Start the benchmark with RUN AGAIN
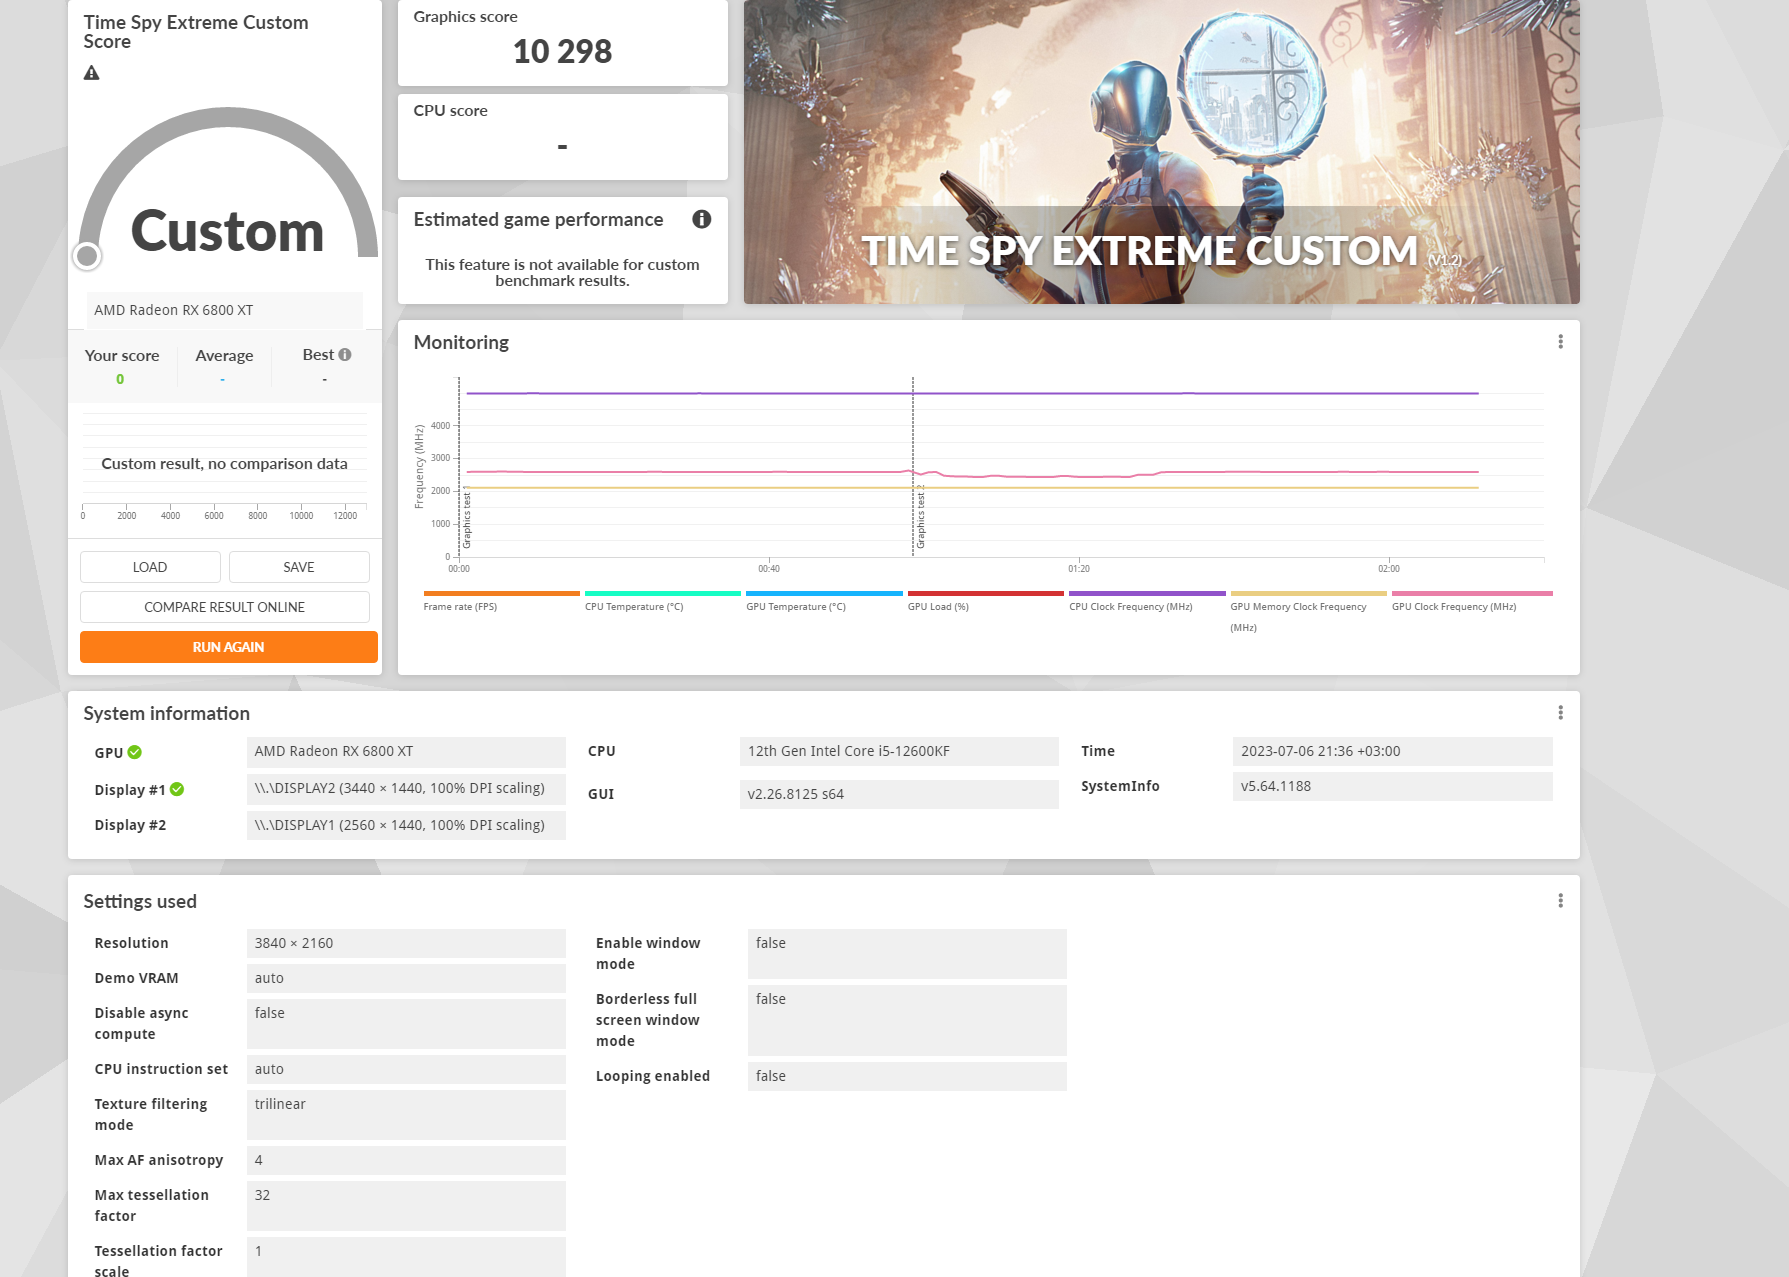 coord(229,647)
